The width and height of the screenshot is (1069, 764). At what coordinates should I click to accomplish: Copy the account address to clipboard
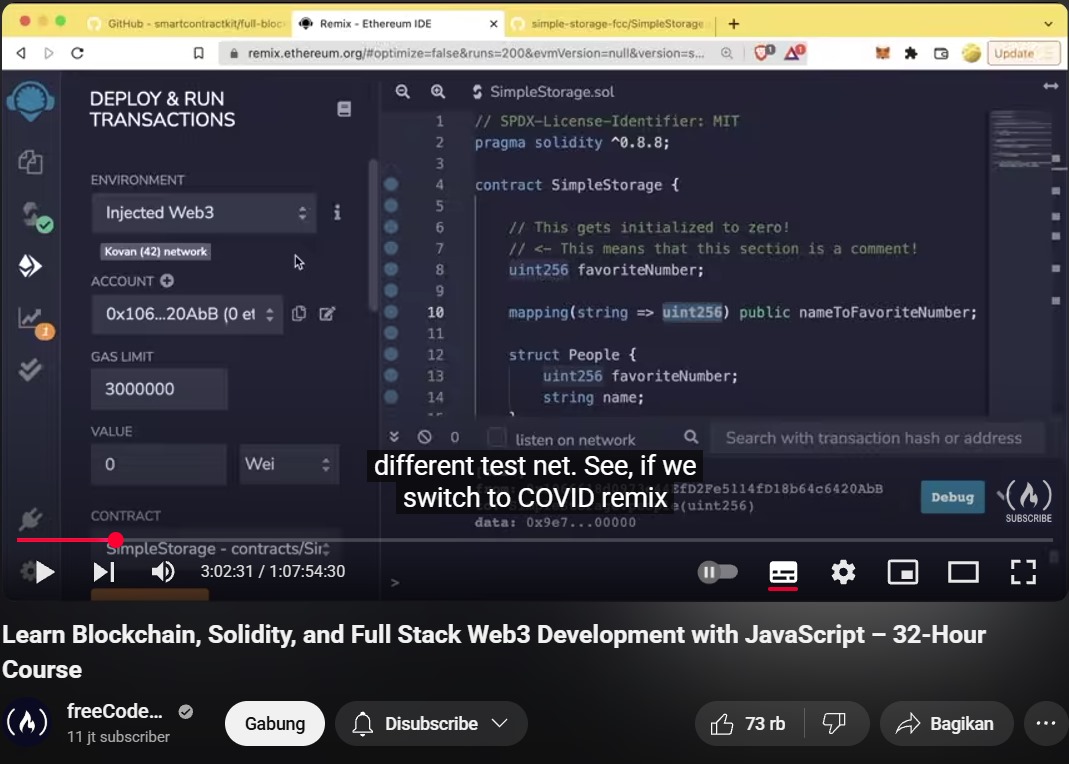pos(299,314)
